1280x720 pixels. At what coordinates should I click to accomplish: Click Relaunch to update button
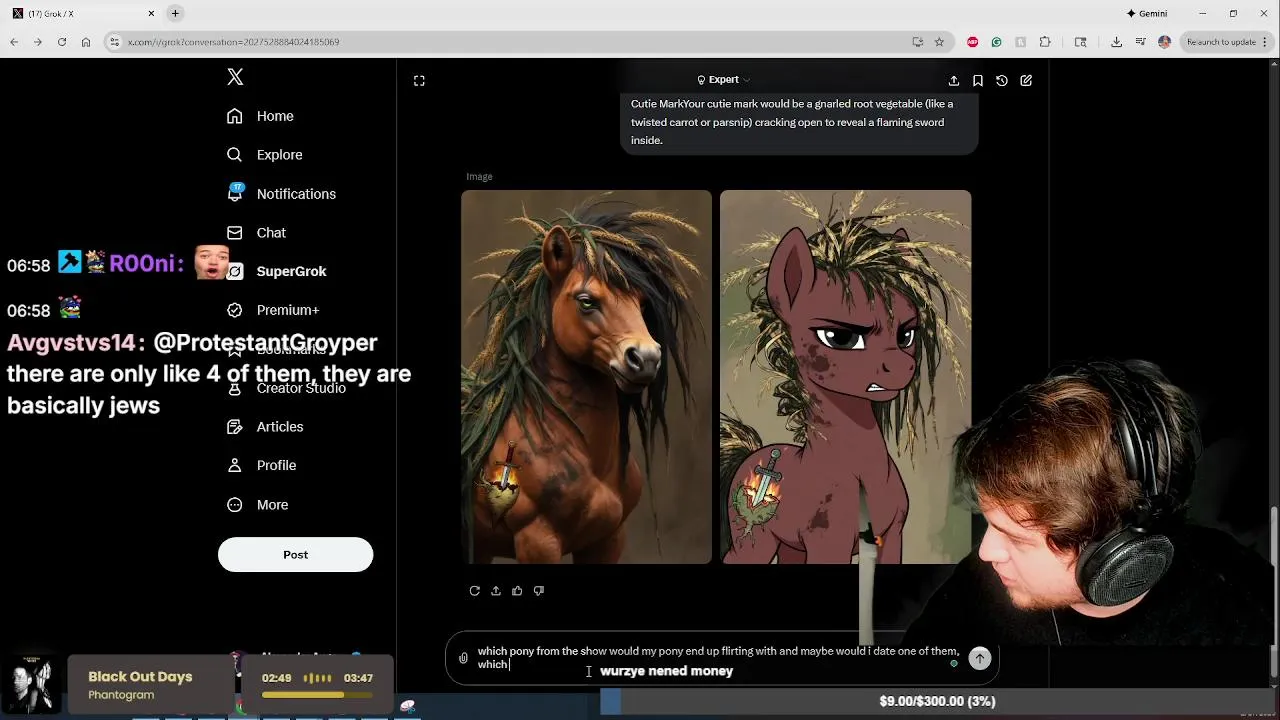coord(1221,42)
